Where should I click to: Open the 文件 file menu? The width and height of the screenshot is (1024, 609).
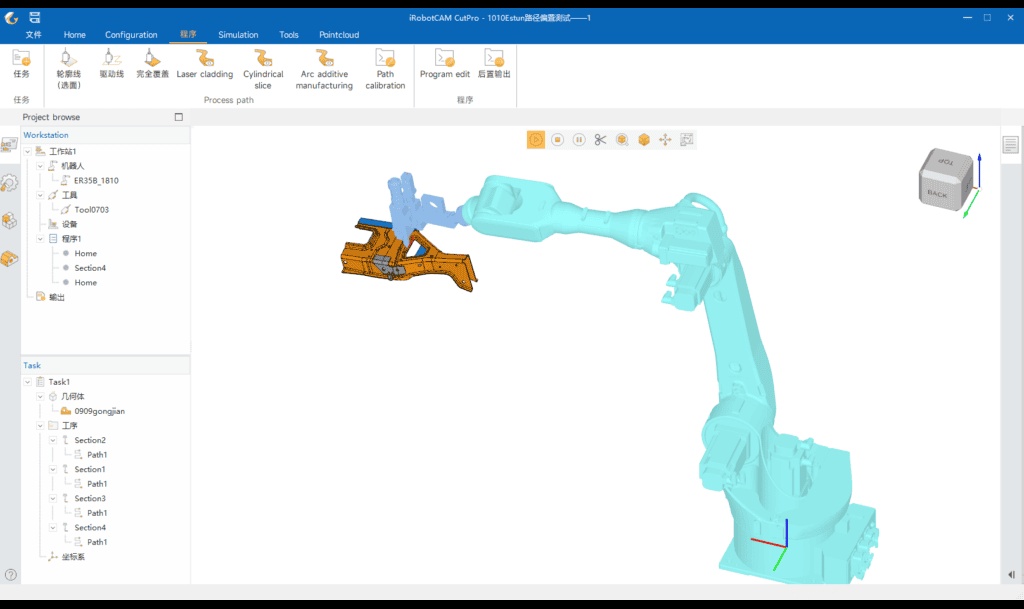pyautogui.click(x=33, y=35)
